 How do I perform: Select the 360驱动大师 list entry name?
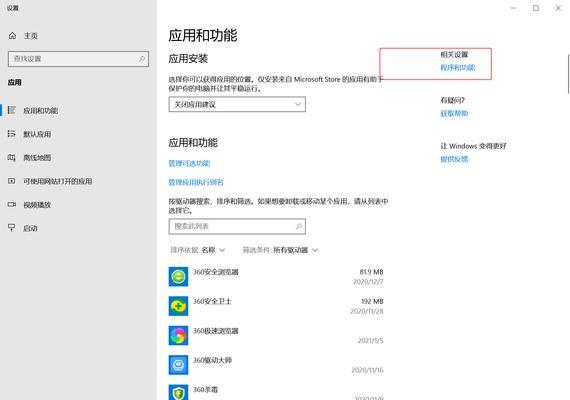pos(212,360)
